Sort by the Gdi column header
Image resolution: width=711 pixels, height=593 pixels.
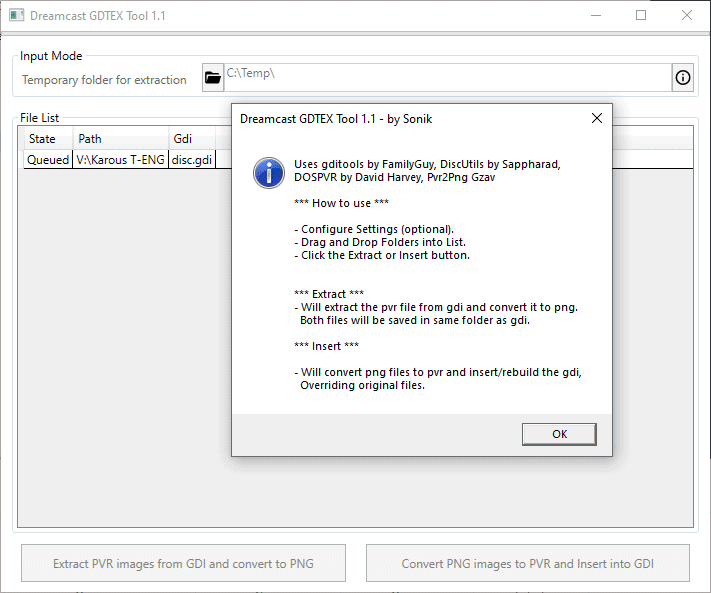(x=192, y=139)
